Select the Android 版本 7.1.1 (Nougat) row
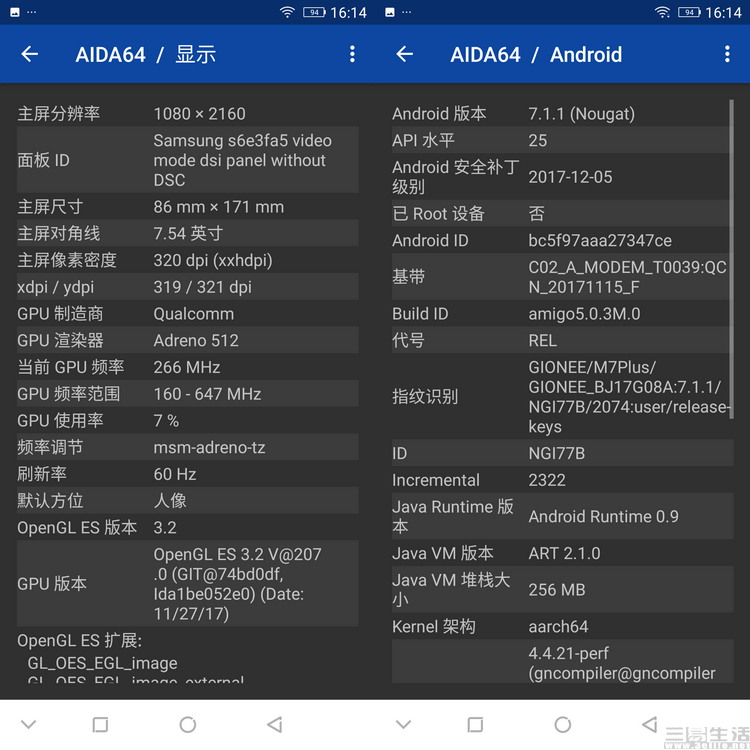The height and width of the screenshot is (750, 750). pyautogui.click(x=562, y=113)
